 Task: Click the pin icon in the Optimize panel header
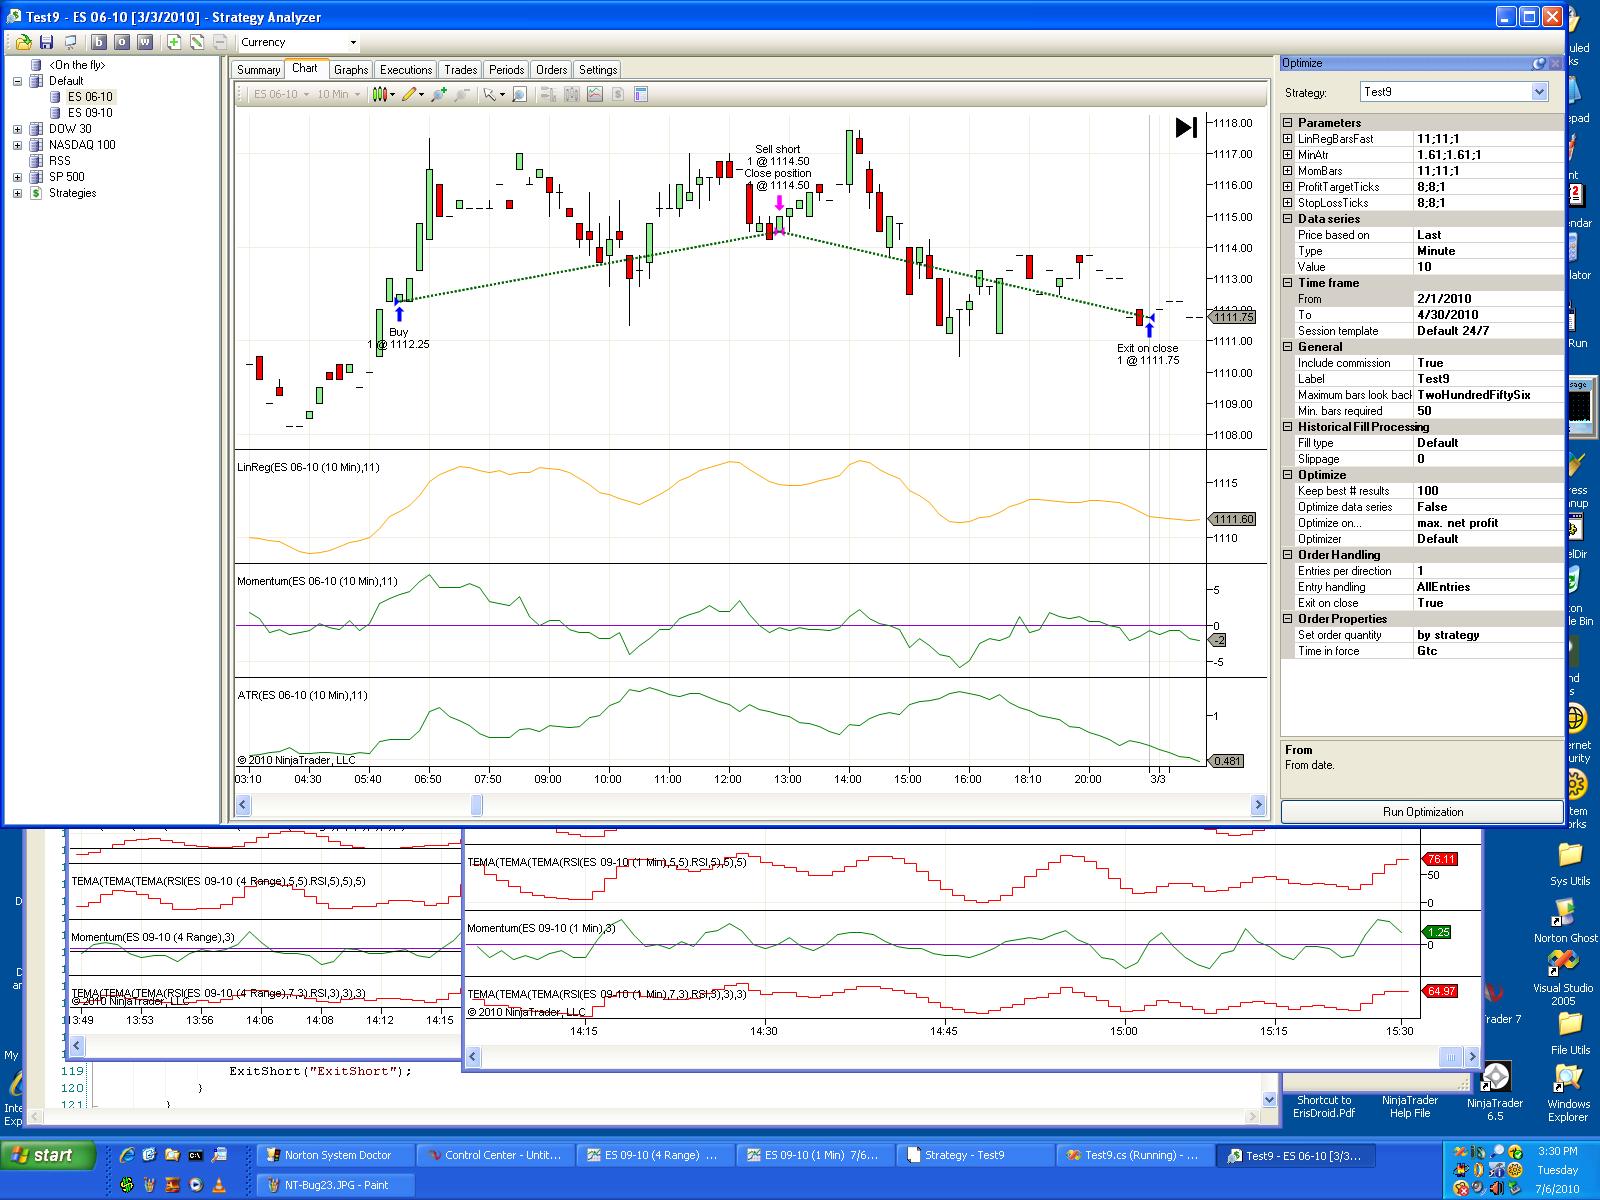click(1539, 63)
